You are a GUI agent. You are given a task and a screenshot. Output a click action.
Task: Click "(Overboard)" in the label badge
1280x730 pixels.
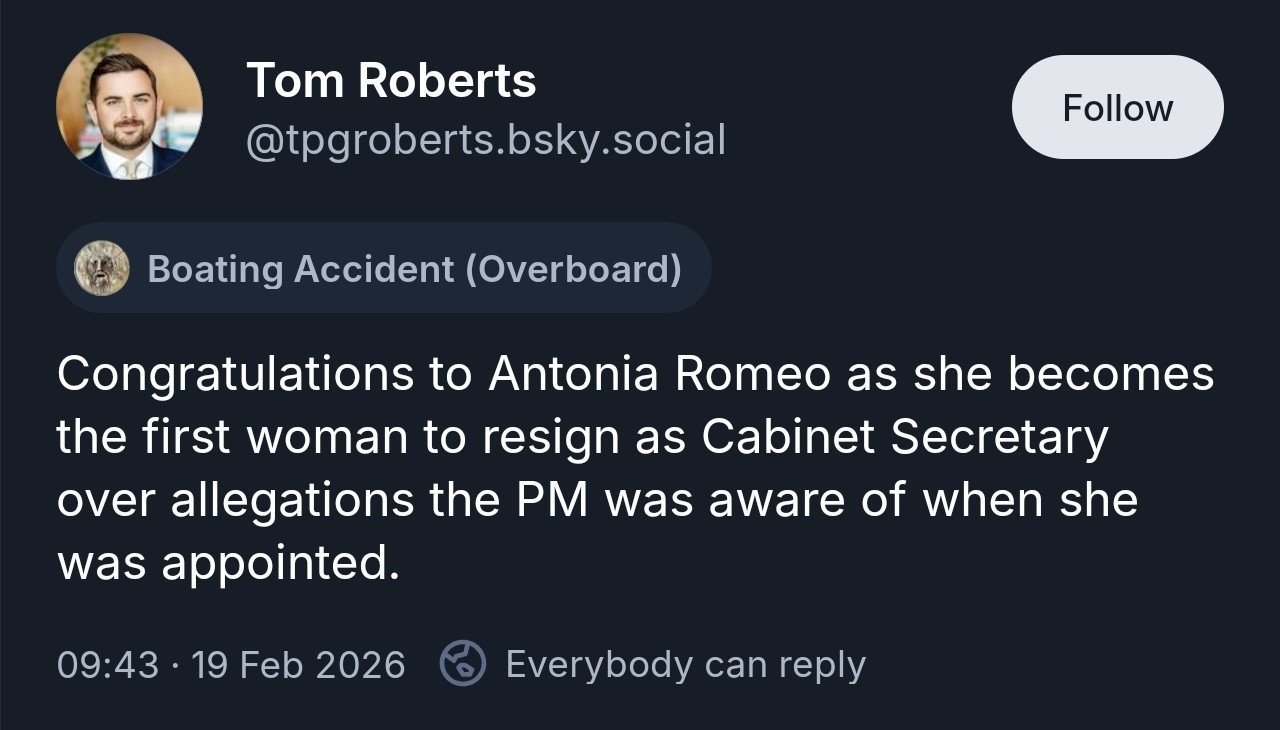(x=573, y=268)
